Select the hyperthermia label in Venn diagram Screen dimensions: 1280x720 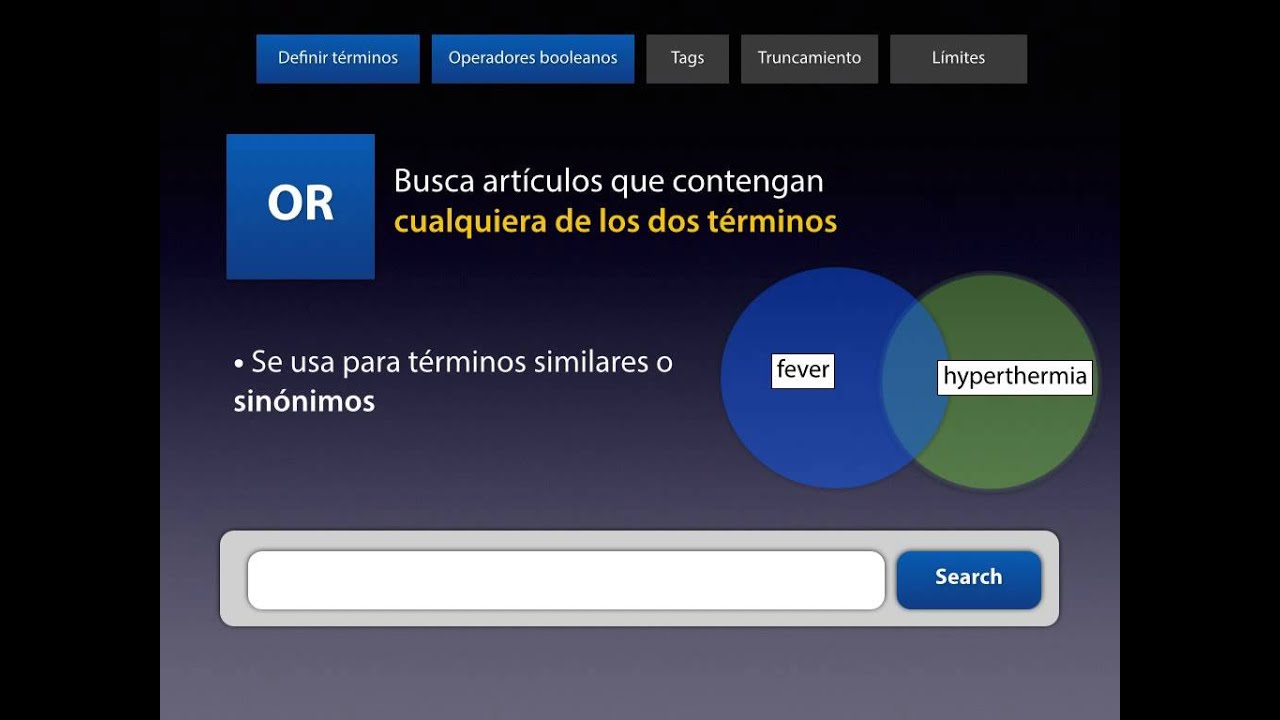(1015, 377)
